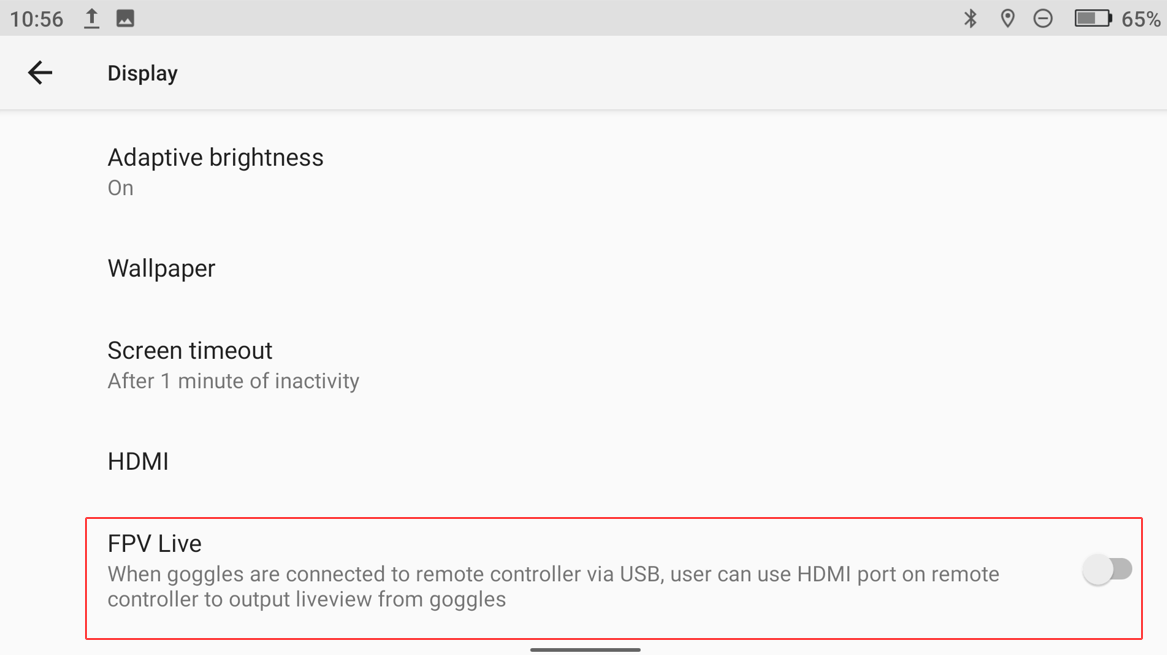
Task: Click the 'On' status under Adaptive brightness
Action: (x=120, y=188)
